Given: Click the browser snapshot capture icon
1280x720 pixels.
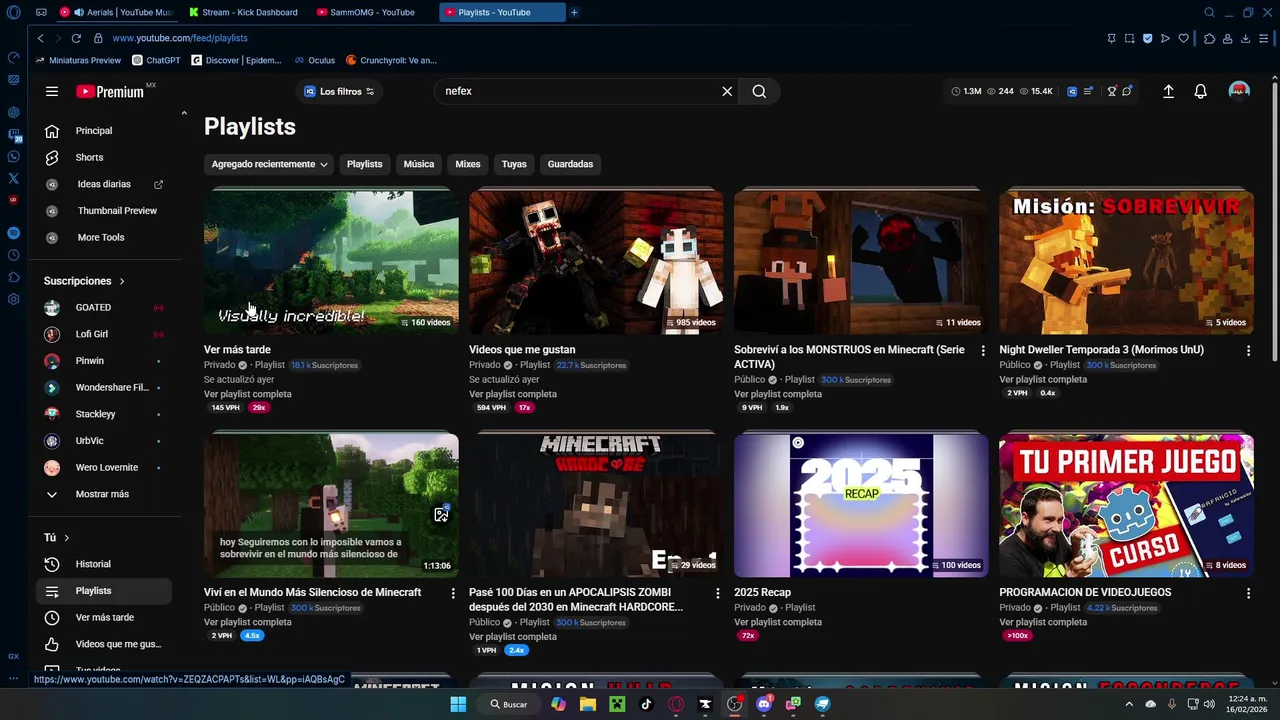Looking at the screenshot, I should pos(1129,38).
